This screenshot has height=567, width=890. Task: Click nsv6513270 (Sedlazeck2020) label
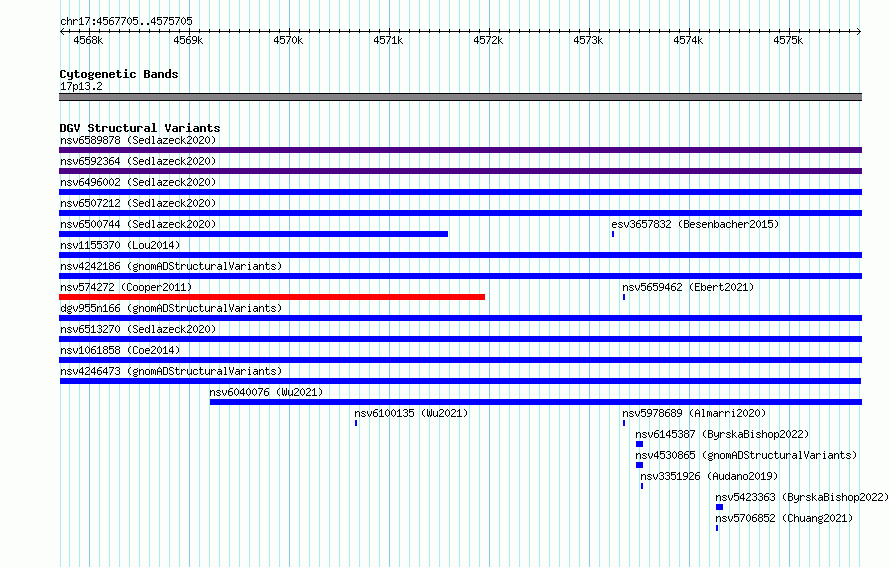tap(138, 329)
